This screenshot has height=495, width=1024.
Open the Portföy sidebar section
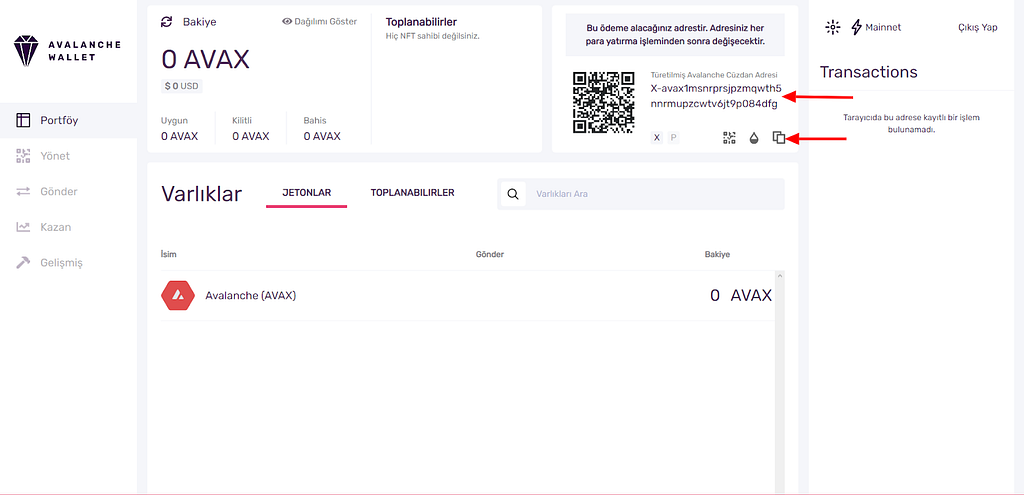click(68, 120)
